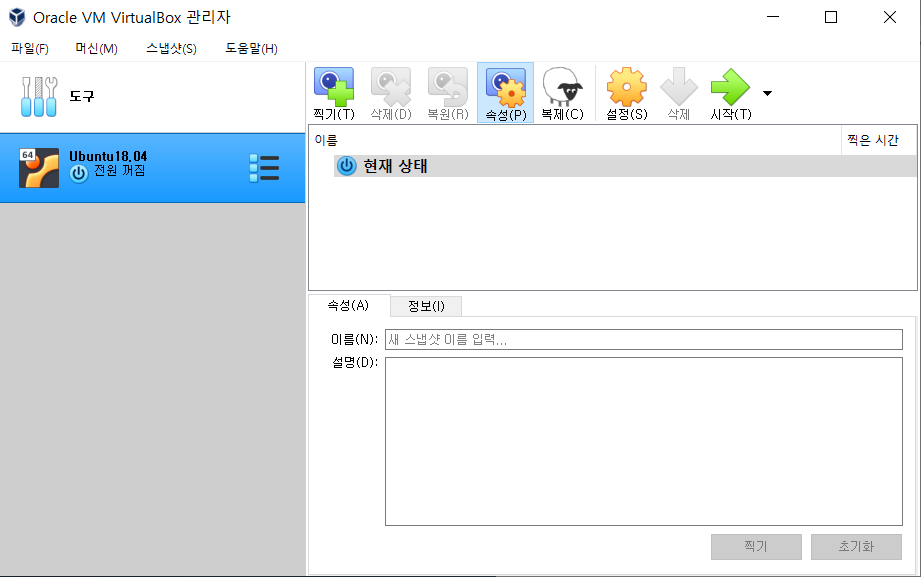Viewport: 921px width, 577px height.
Task: Switch to the Attributes (속성(A)) tab
Action: (348, 306)
